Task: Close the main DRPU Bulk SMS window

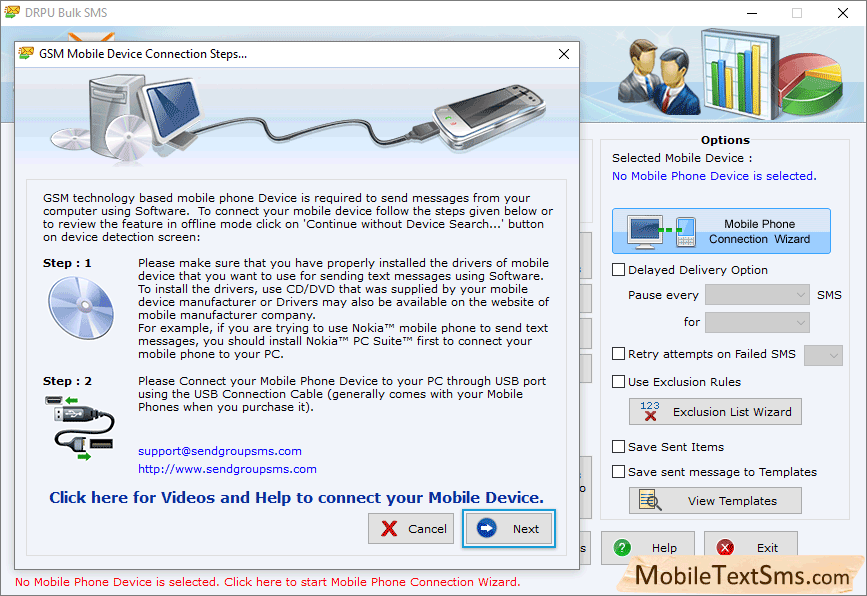Action: [843, 13]
